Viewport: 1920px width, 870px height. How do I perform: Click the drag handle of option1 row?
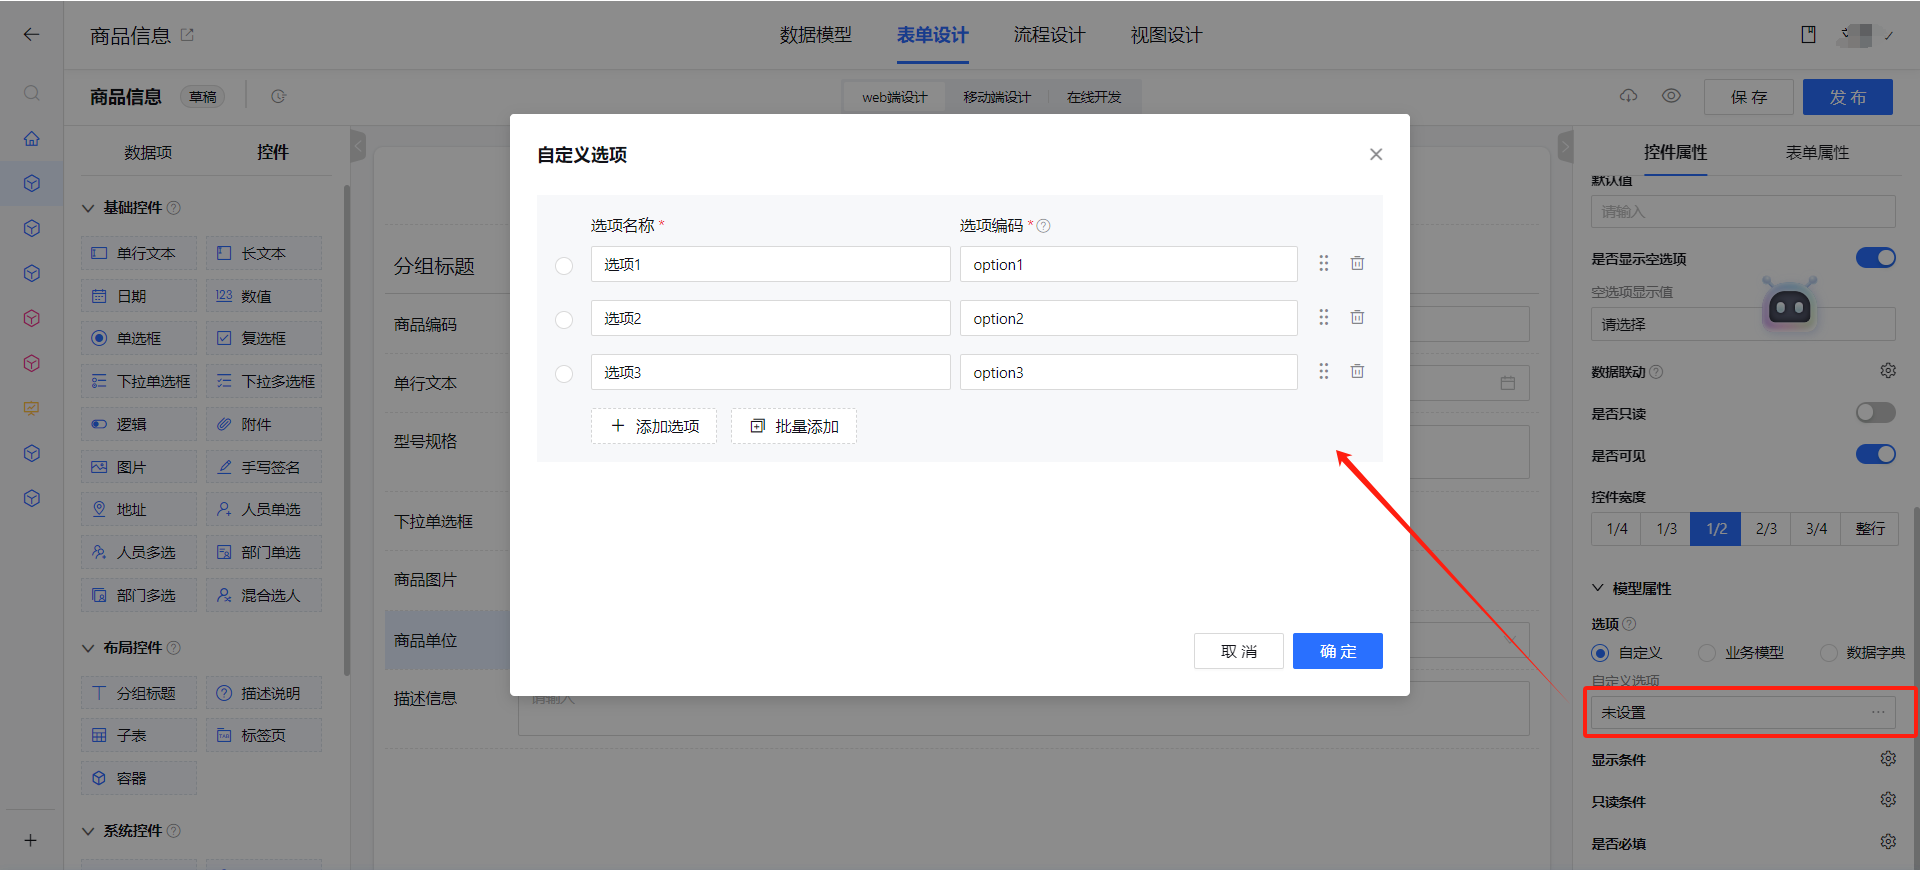pyautogui.click(x=1323, y=263)
